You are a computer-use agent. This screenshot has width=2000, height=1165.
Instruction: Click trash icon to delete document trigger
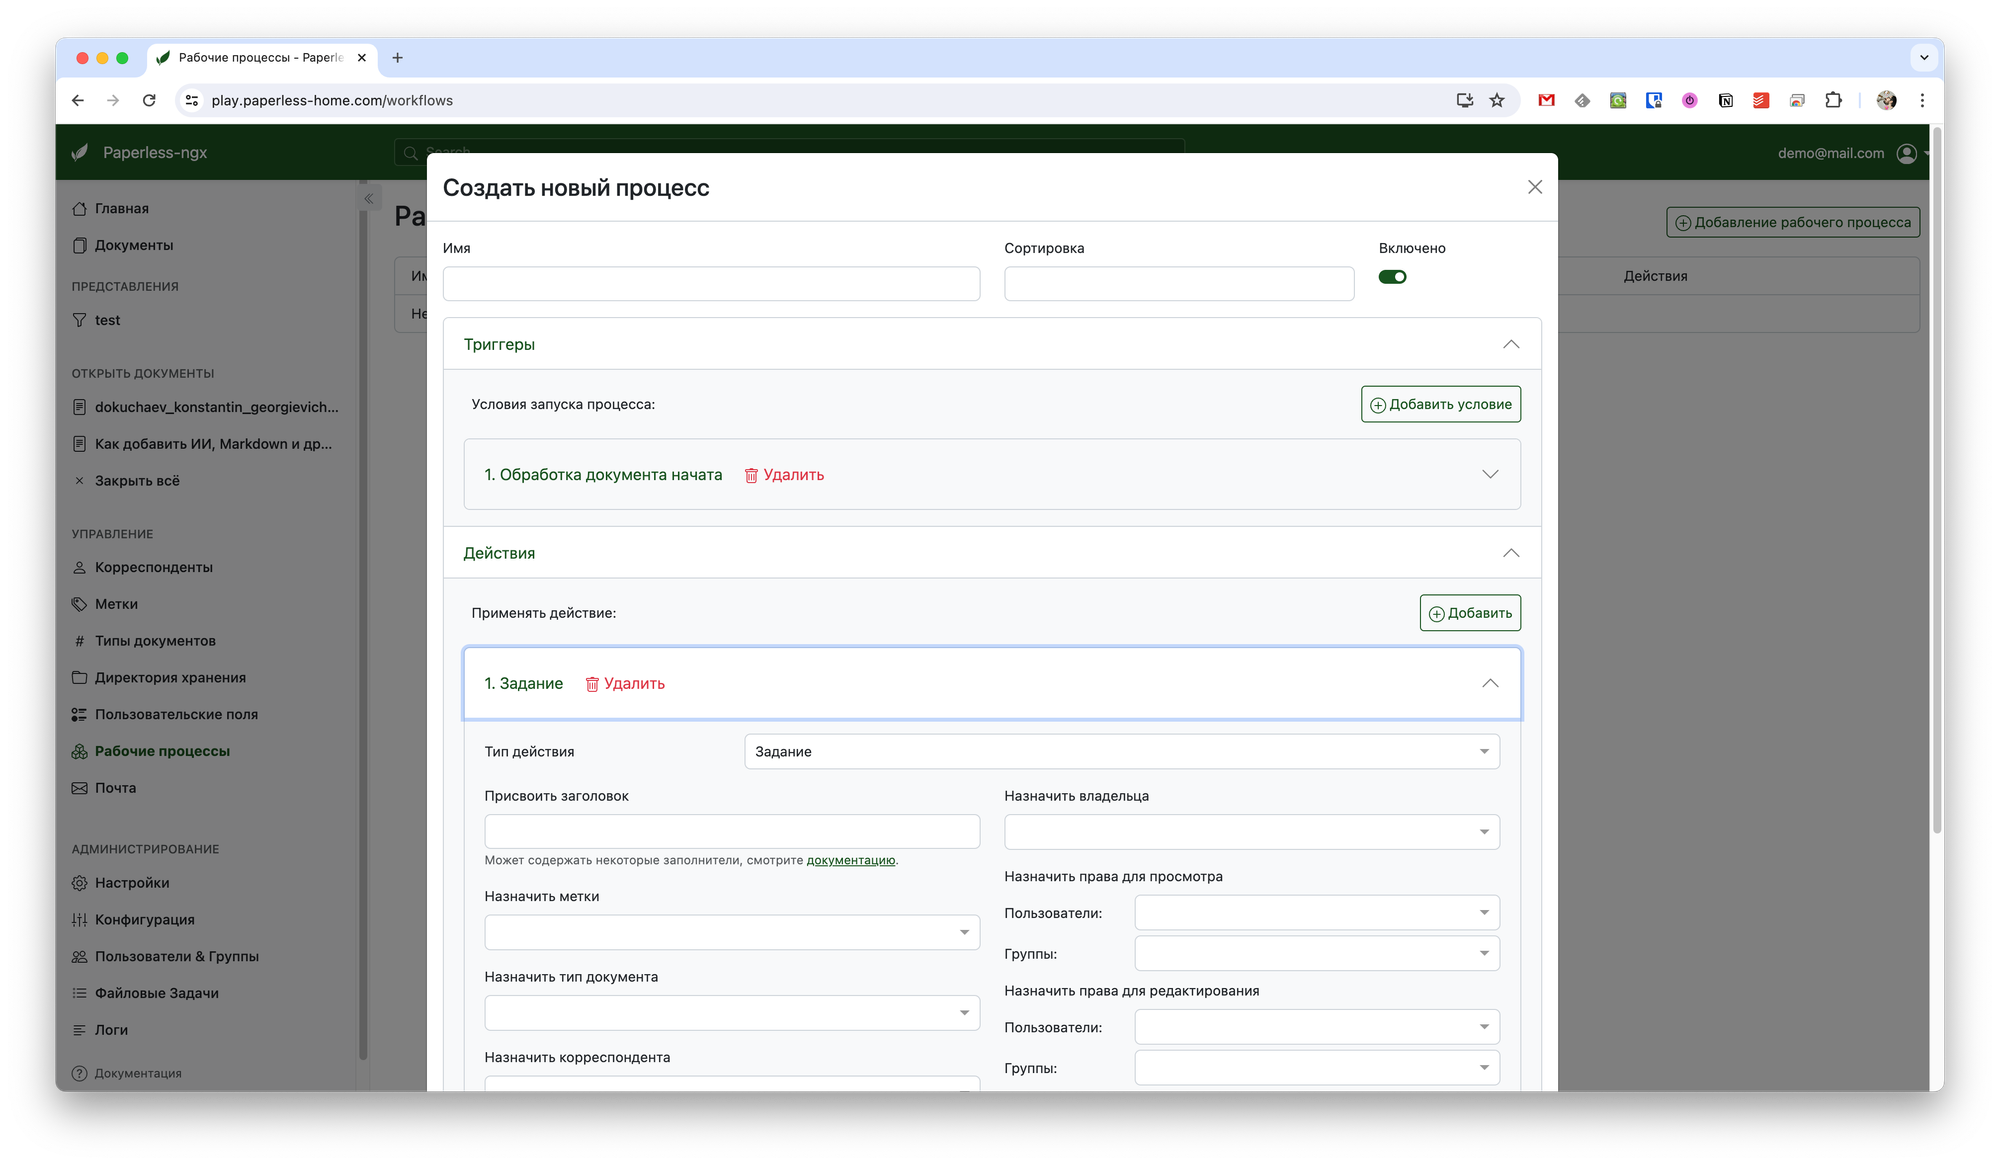coord(751,475)
